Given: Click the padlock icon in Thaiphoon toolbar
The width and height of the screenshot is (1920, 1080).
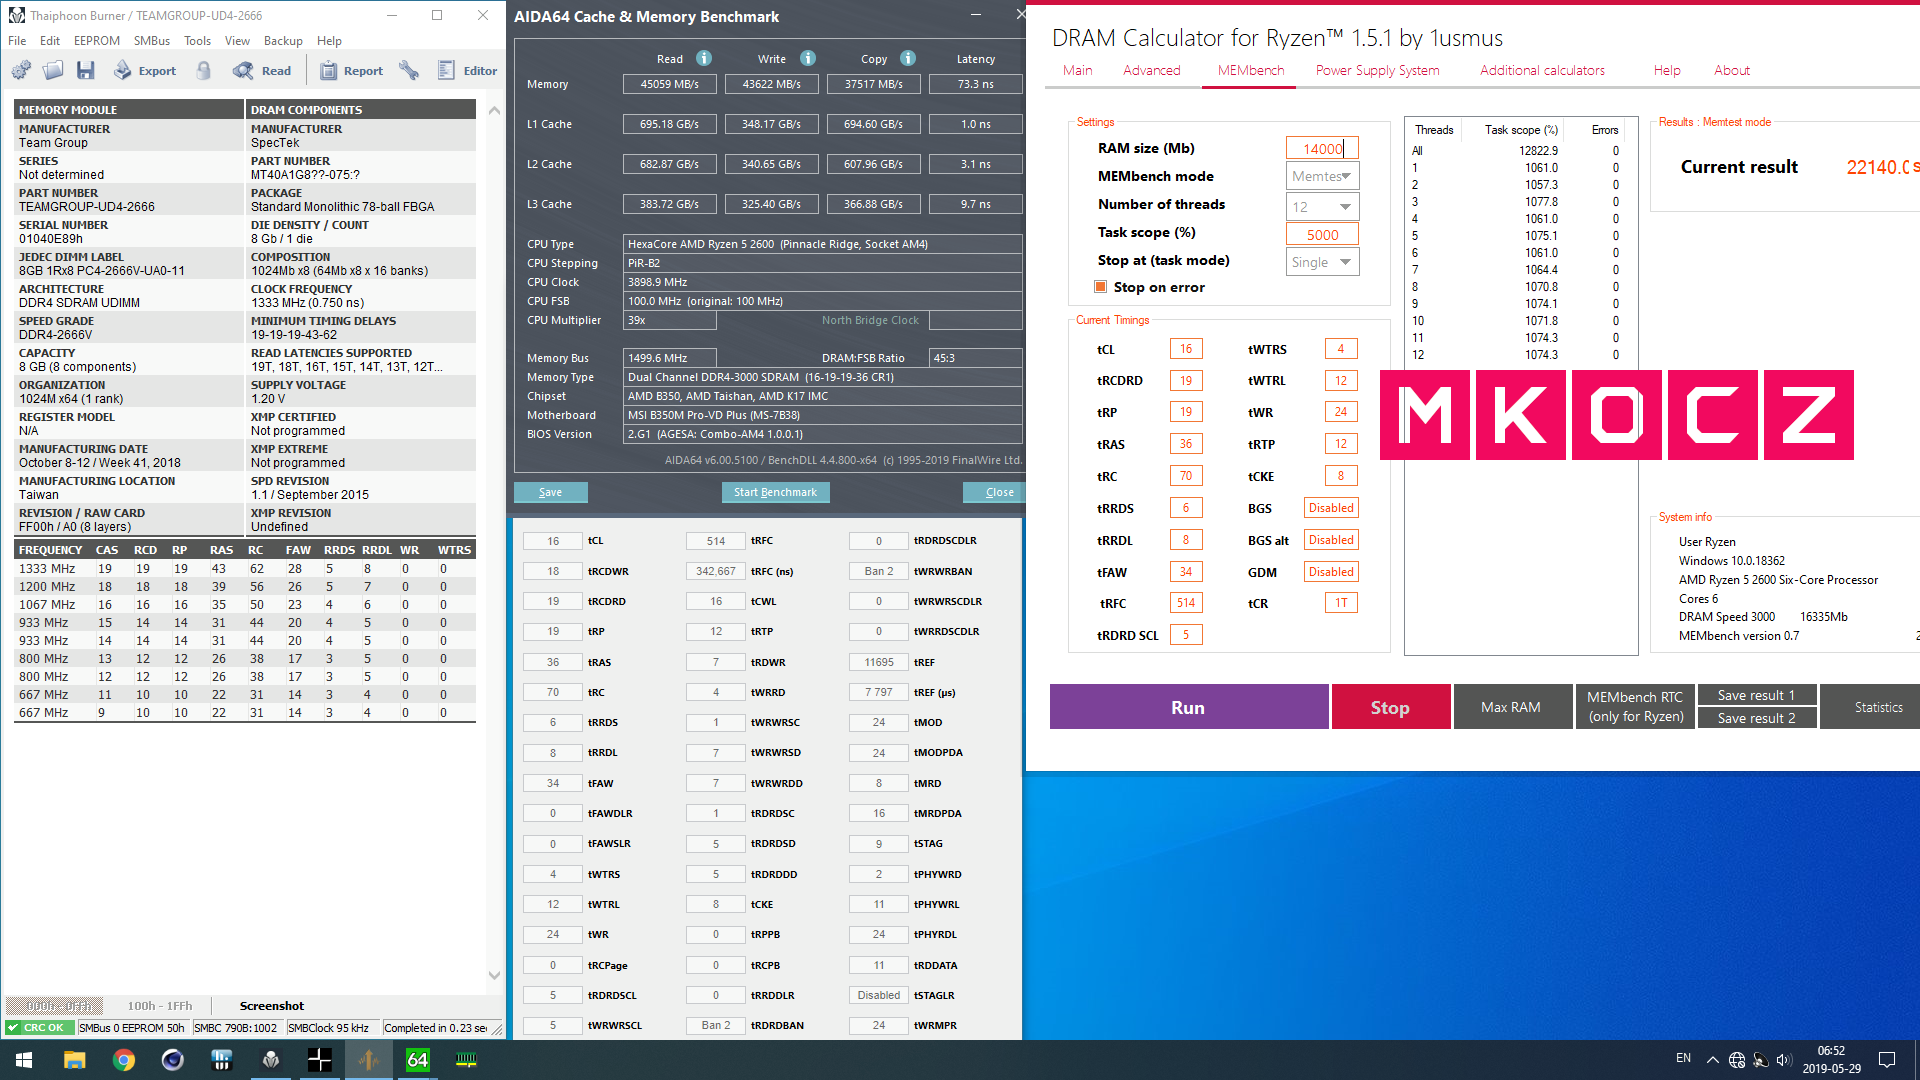Looking at the screenshot, I should [204, 70].
